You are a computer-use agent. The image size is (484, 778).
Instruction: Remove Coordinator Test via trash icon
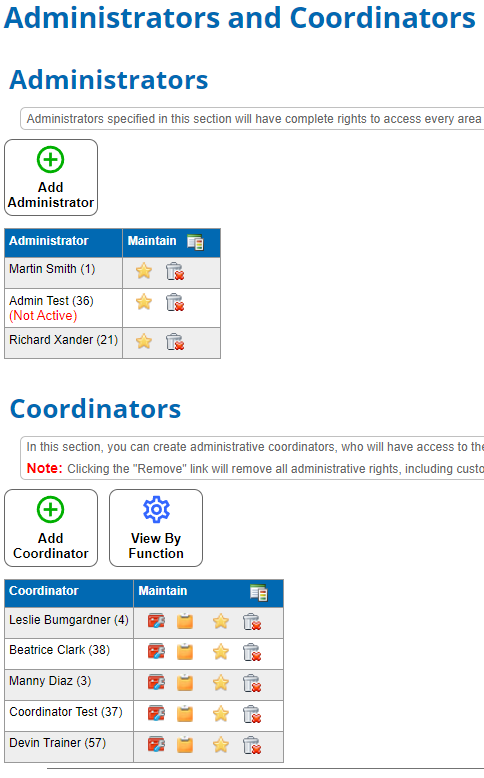coord(252,714)
